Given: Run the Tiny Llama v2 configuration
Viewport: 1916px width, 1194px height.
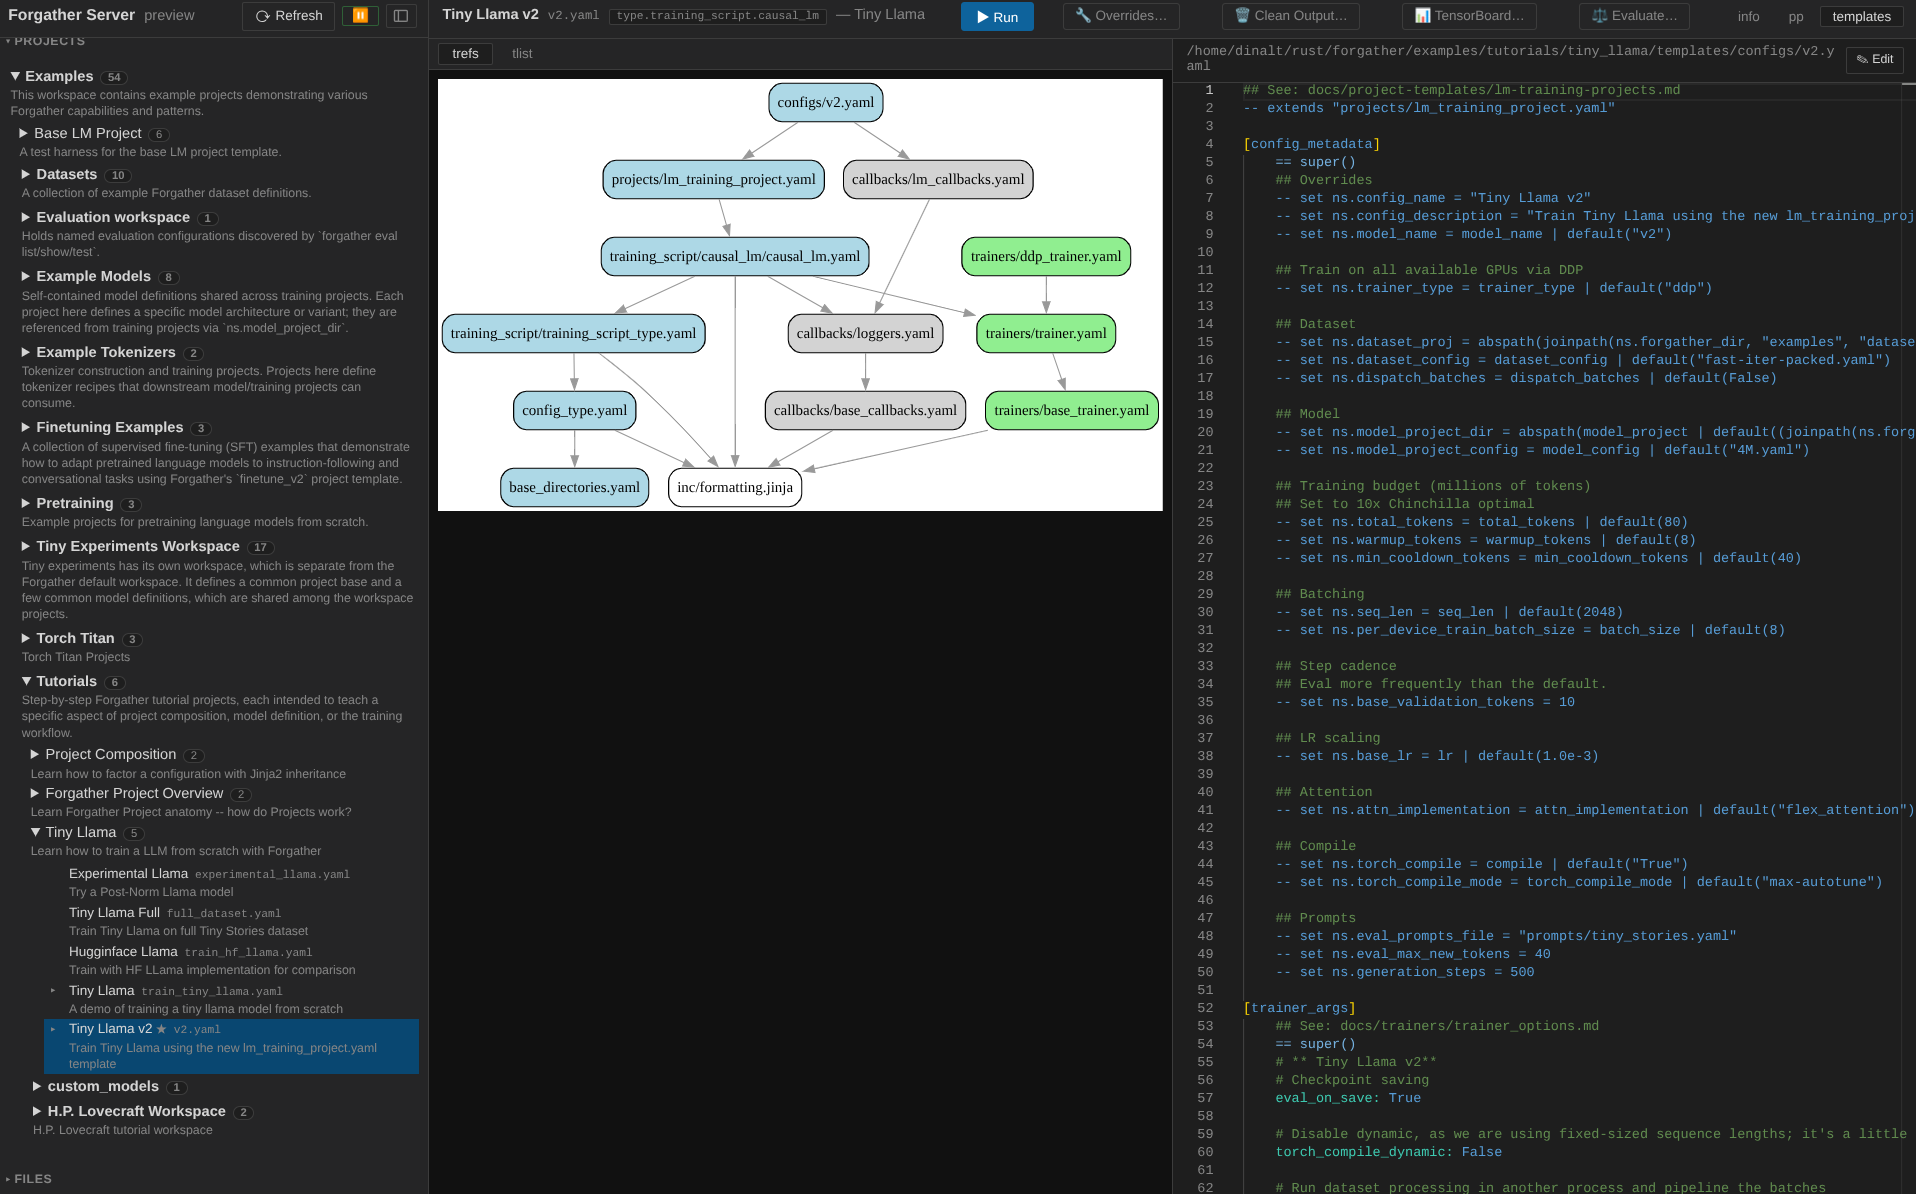Looking at the screenshot, I should click(x=997, y=17).
